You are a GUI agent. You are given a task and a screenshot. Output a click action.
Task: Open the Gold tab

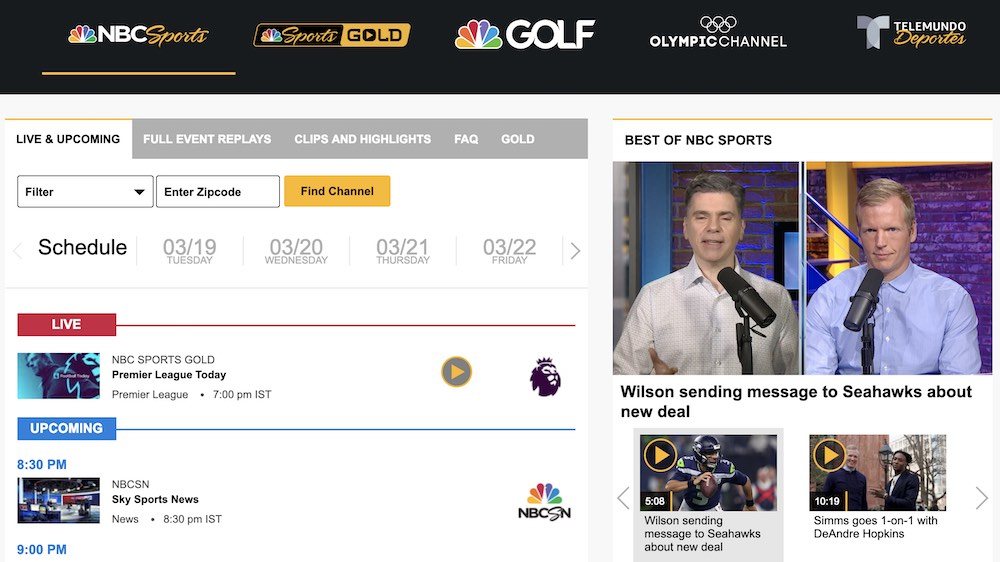point(518,139)
